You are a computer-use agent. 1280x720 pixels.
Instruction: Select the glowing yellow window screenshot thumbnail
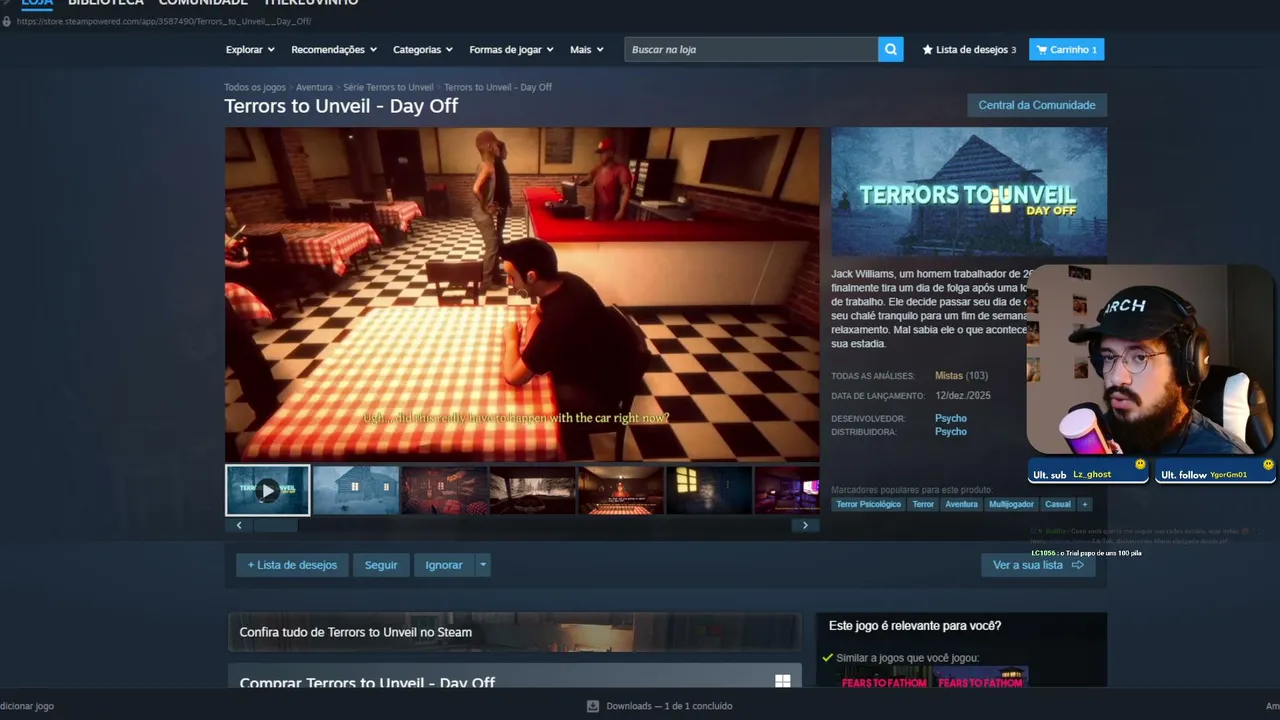(709, 490)
